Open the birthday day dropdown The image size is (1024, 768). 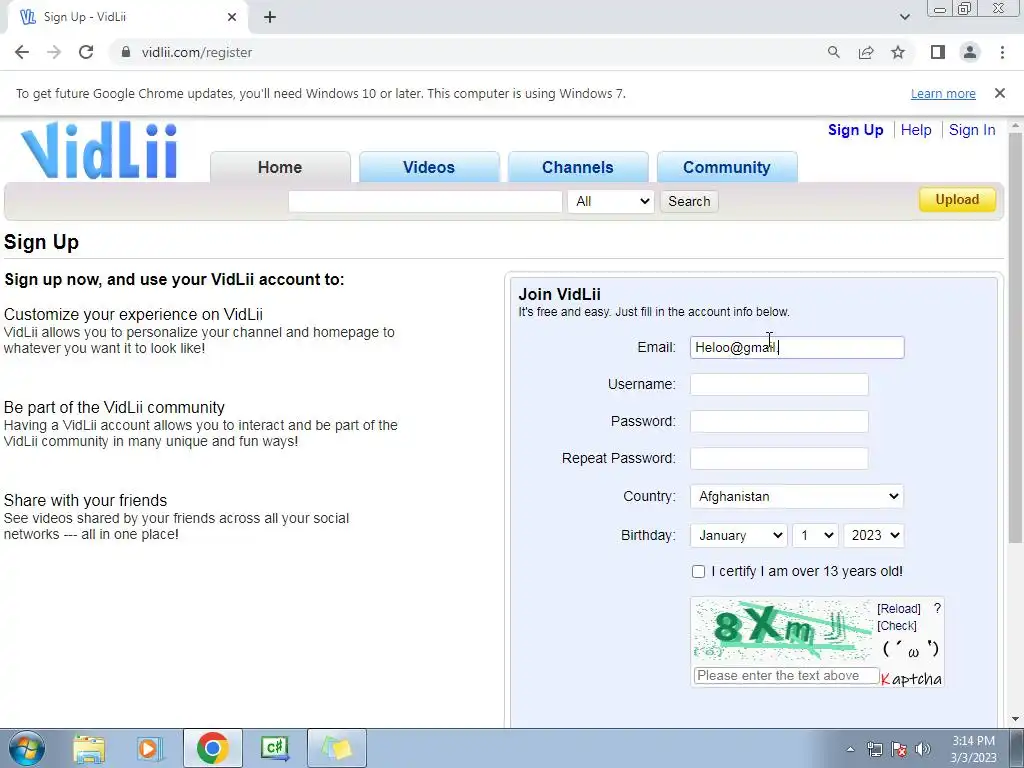point(815,536)
